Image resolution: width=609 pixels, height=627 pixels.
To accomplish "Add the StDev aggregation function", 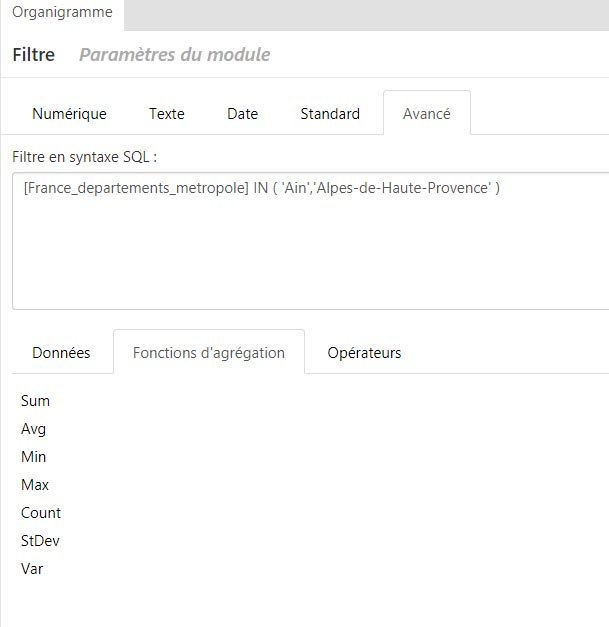I will [40, 541].
